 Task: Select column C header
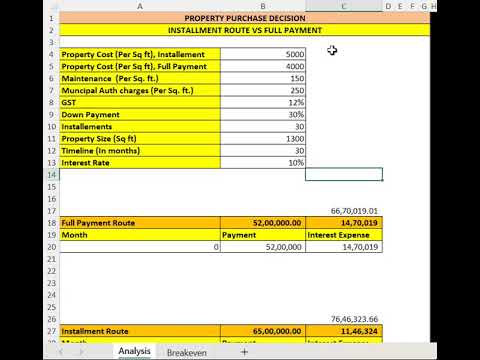click(344, 6)
